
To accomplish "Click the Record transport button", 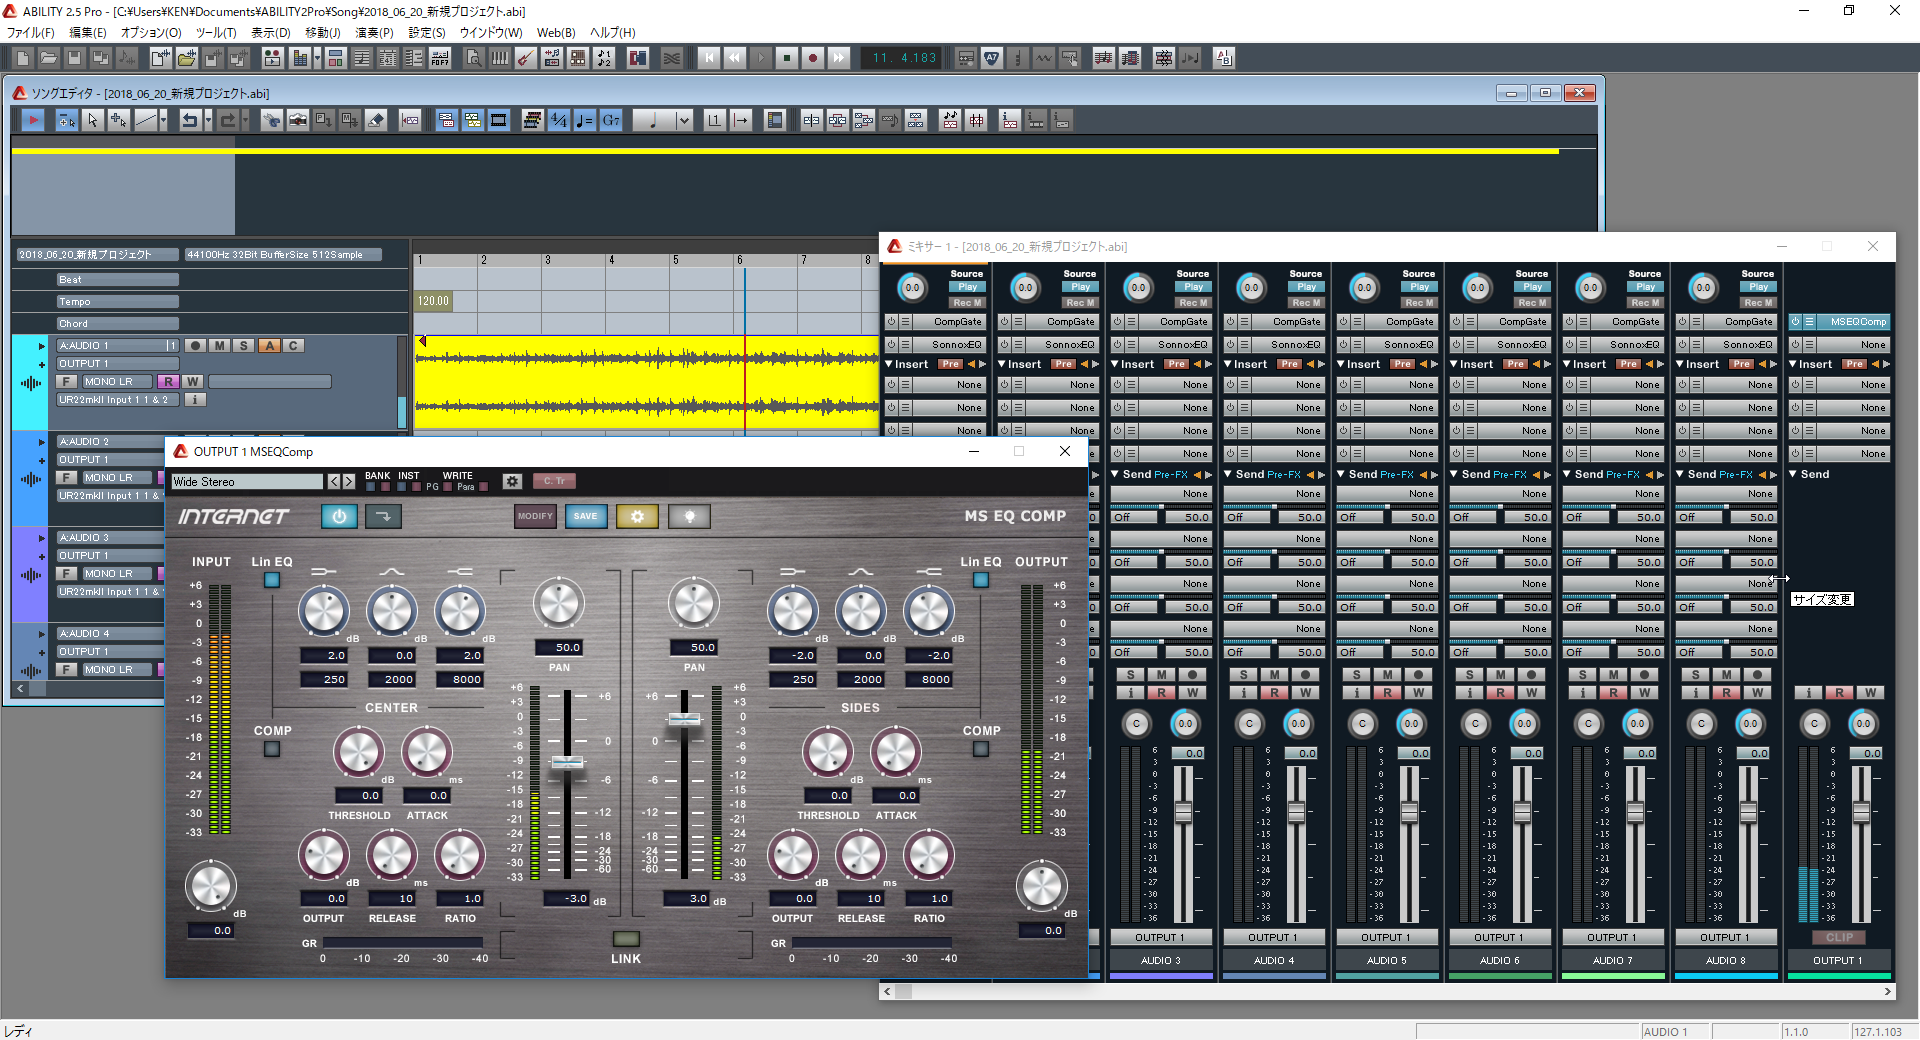I will (x=812, y=58).
